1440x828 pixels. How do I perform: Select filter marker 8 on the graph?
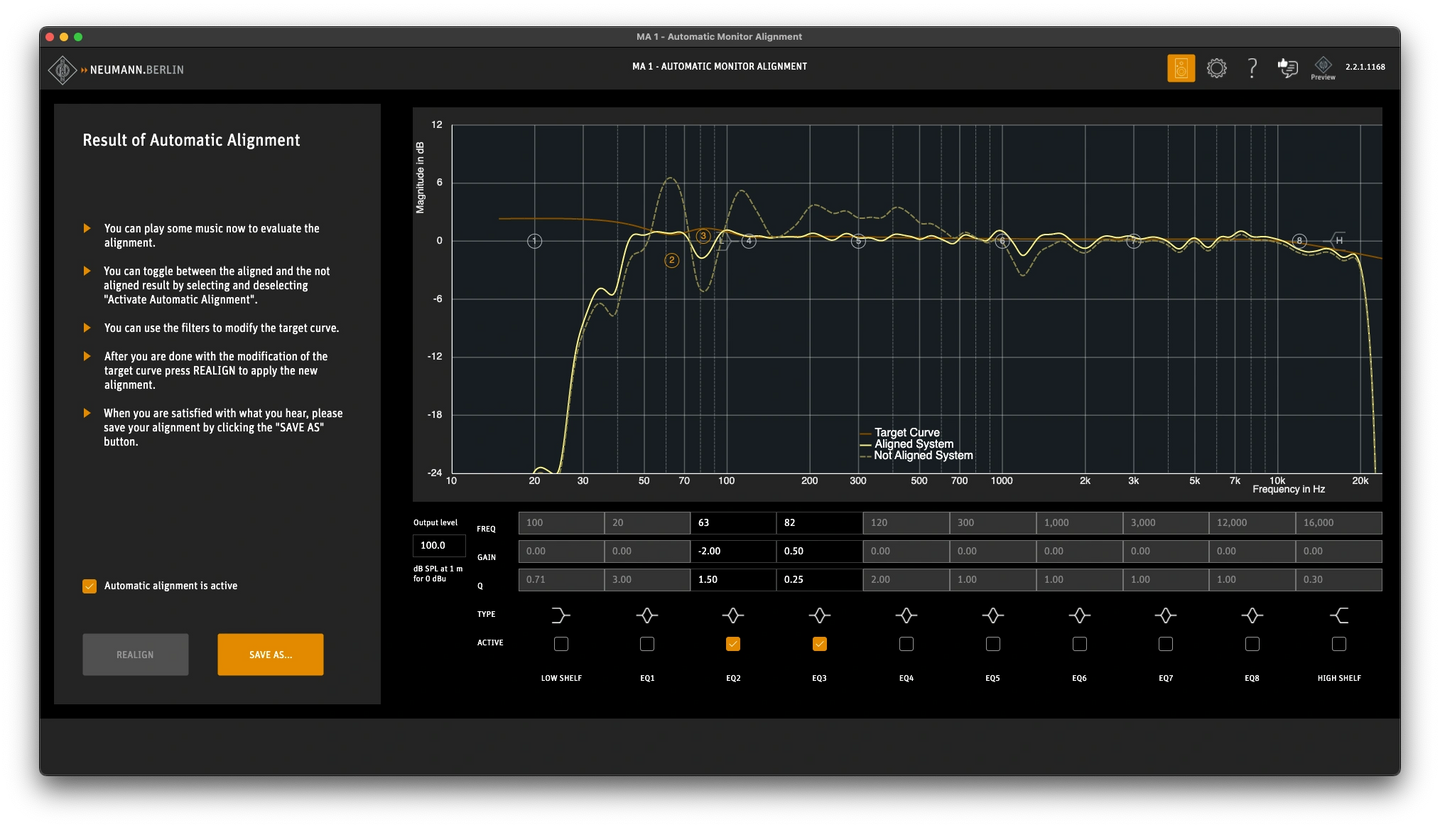click(x=1299, y=241)
